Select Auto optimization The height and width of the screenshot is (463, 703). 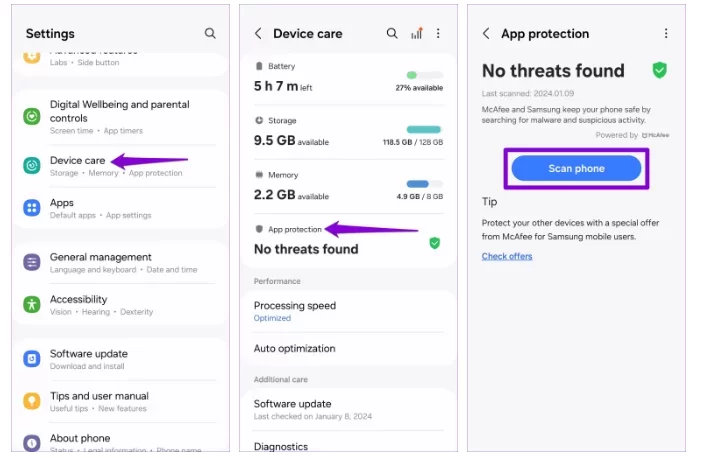click(x=295, y=349)
